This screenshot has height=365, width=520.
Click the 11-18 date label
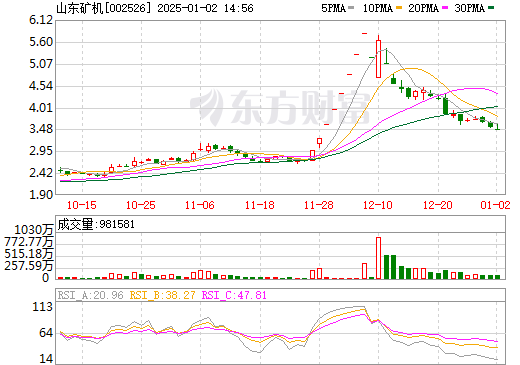(260, 205)
